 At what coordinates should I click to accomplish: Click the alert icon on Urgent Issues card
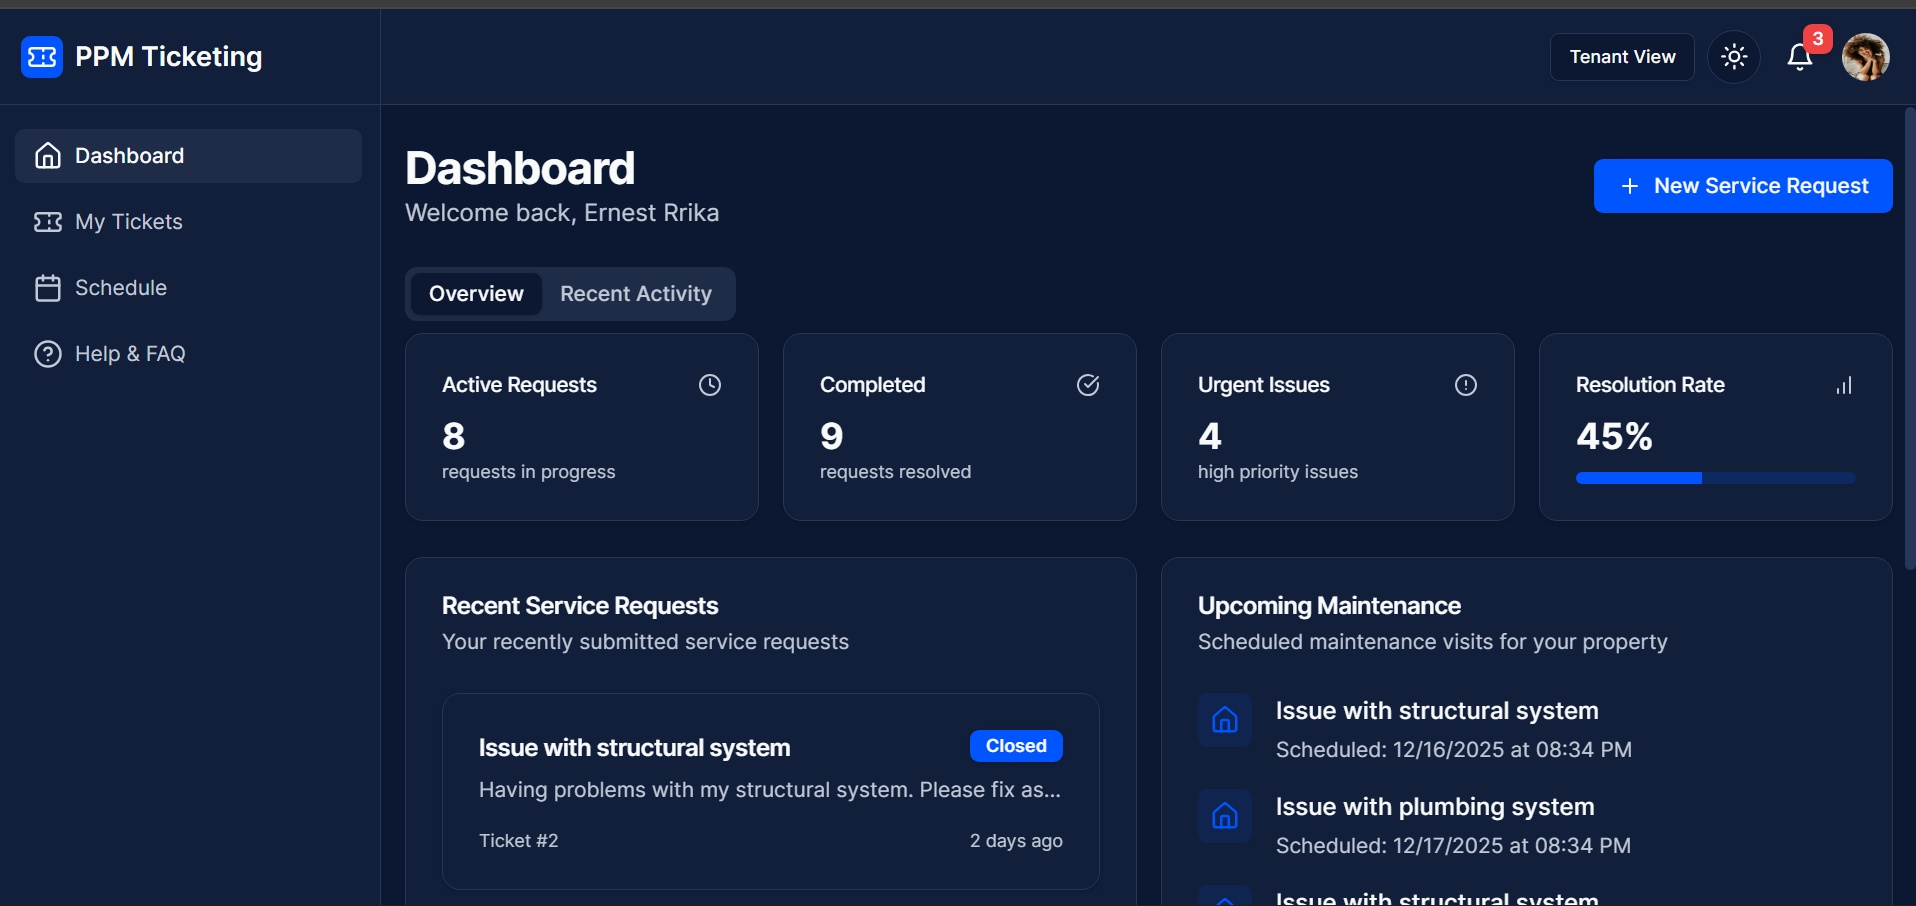coord(1466,385)
